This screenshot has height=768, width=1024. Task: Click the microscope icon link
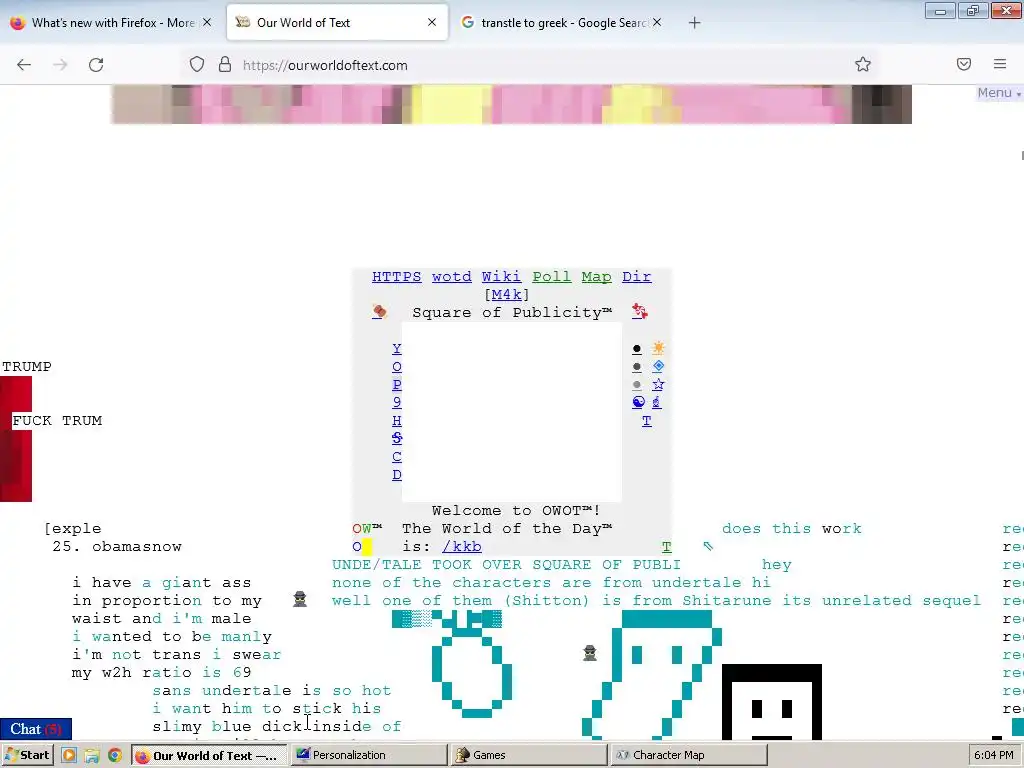point(656,402)
